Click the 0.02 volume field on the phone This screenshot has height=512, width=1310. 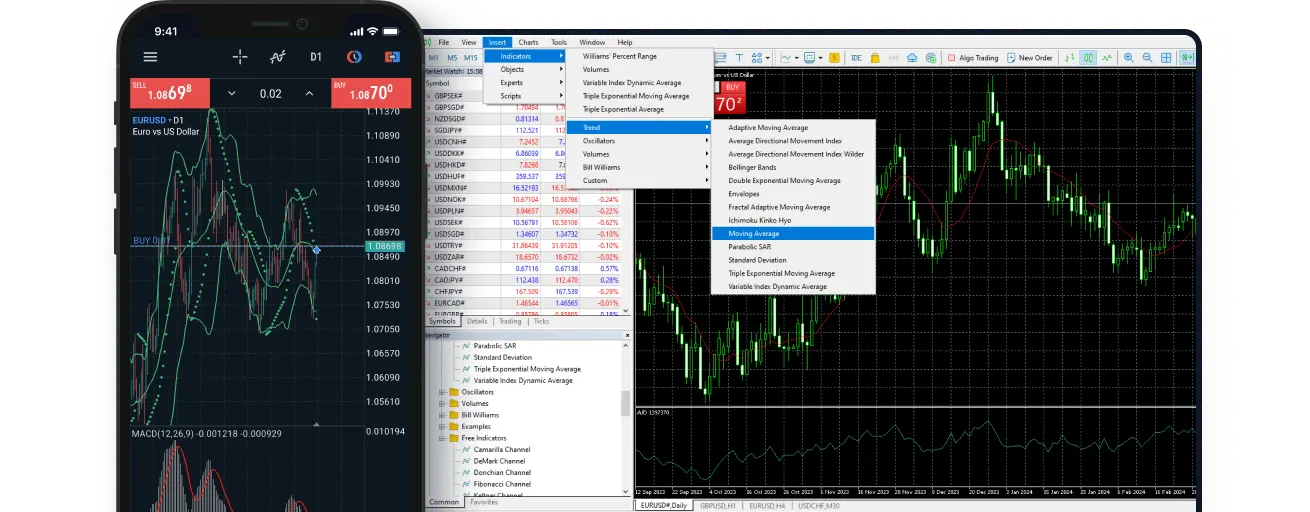(271, 93)
